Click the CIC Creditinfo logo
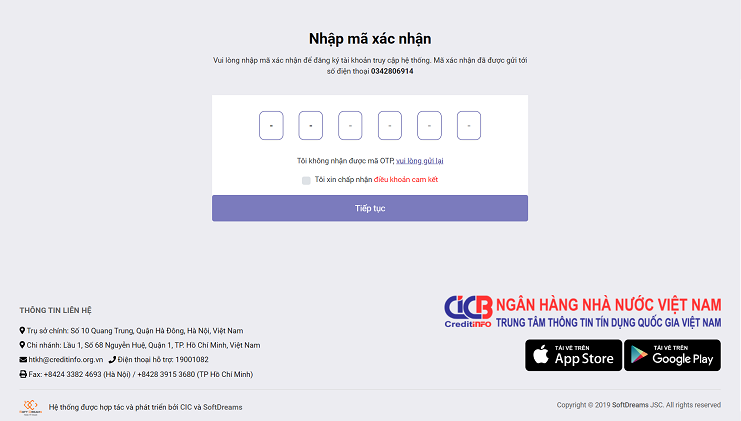The height and width of the screenshot is (421, 741). tap(468, 311)
